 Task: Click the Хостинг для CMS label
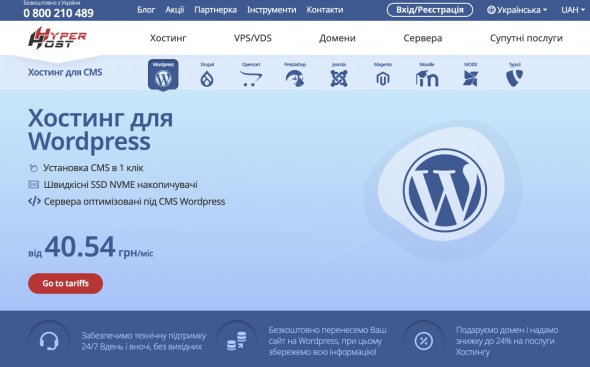coord(65,72)
